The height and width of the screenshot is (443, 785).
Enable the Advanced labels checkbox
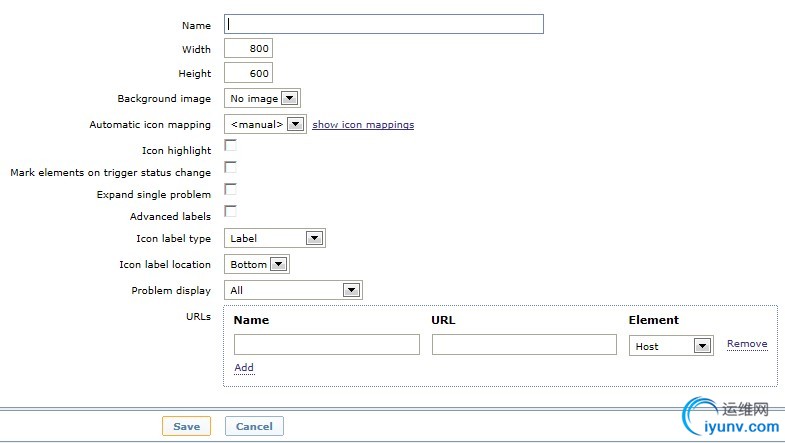(230, 212)
